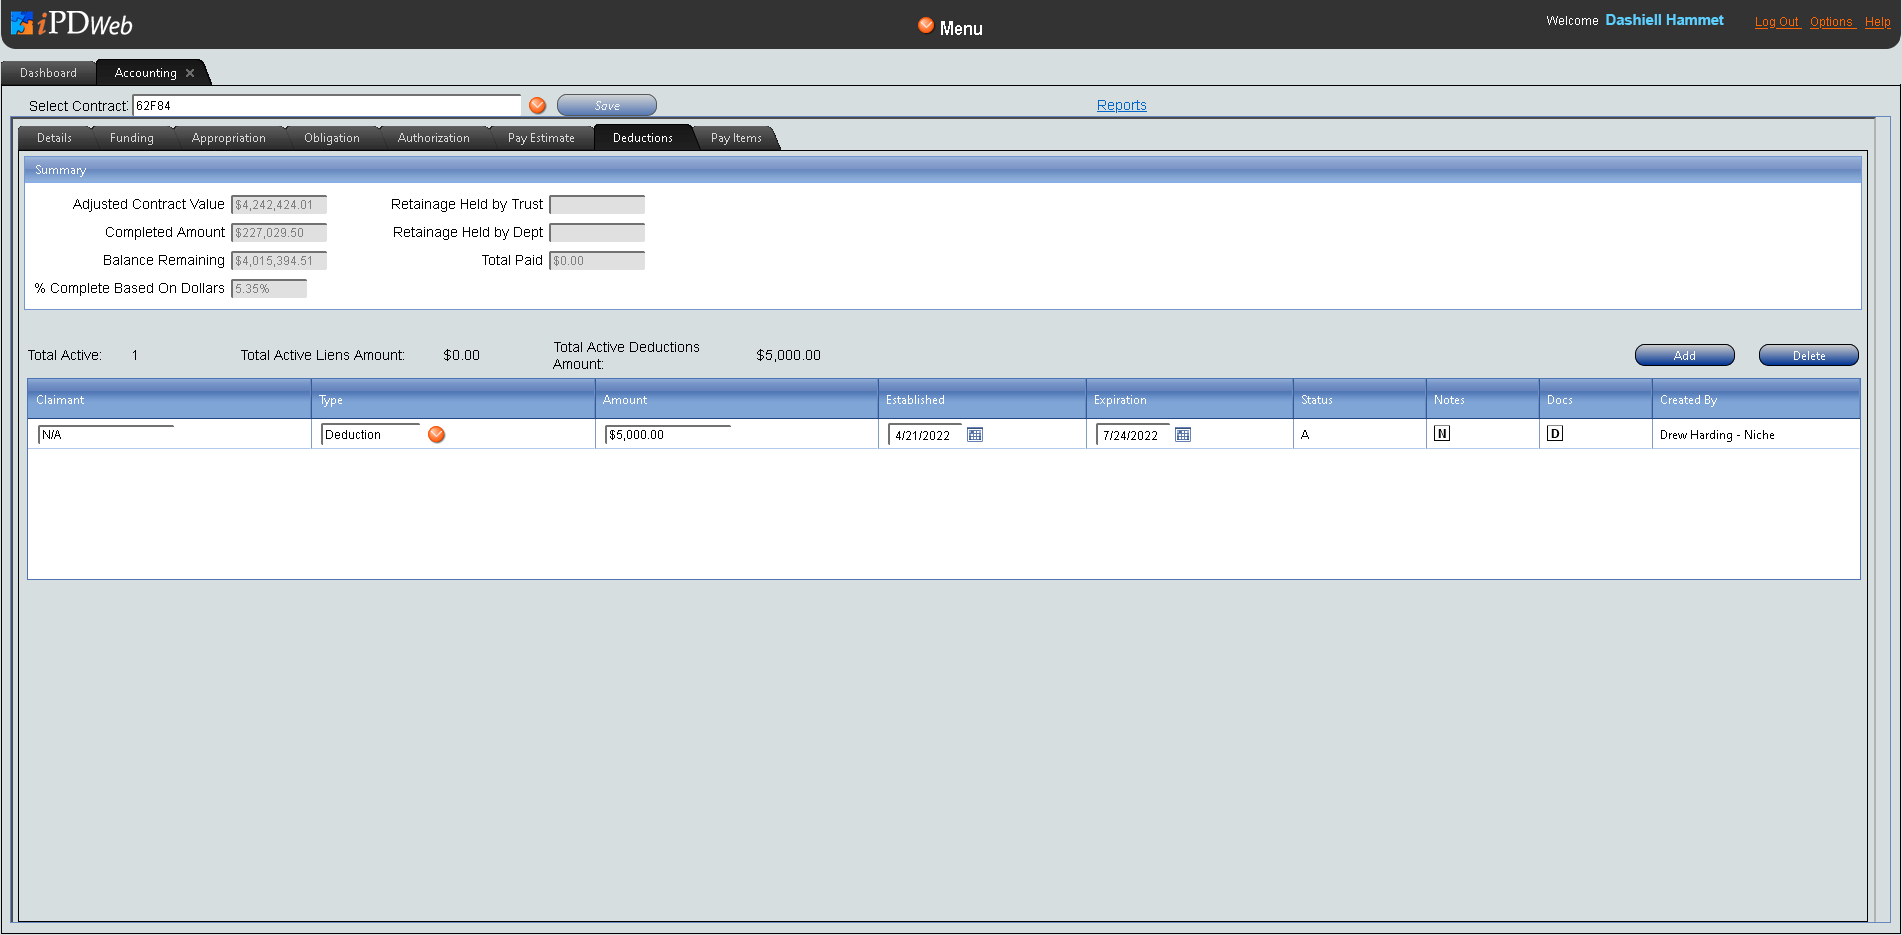Switch to the Funding tab
The image size is (1902, 935).
coord(132,138)
